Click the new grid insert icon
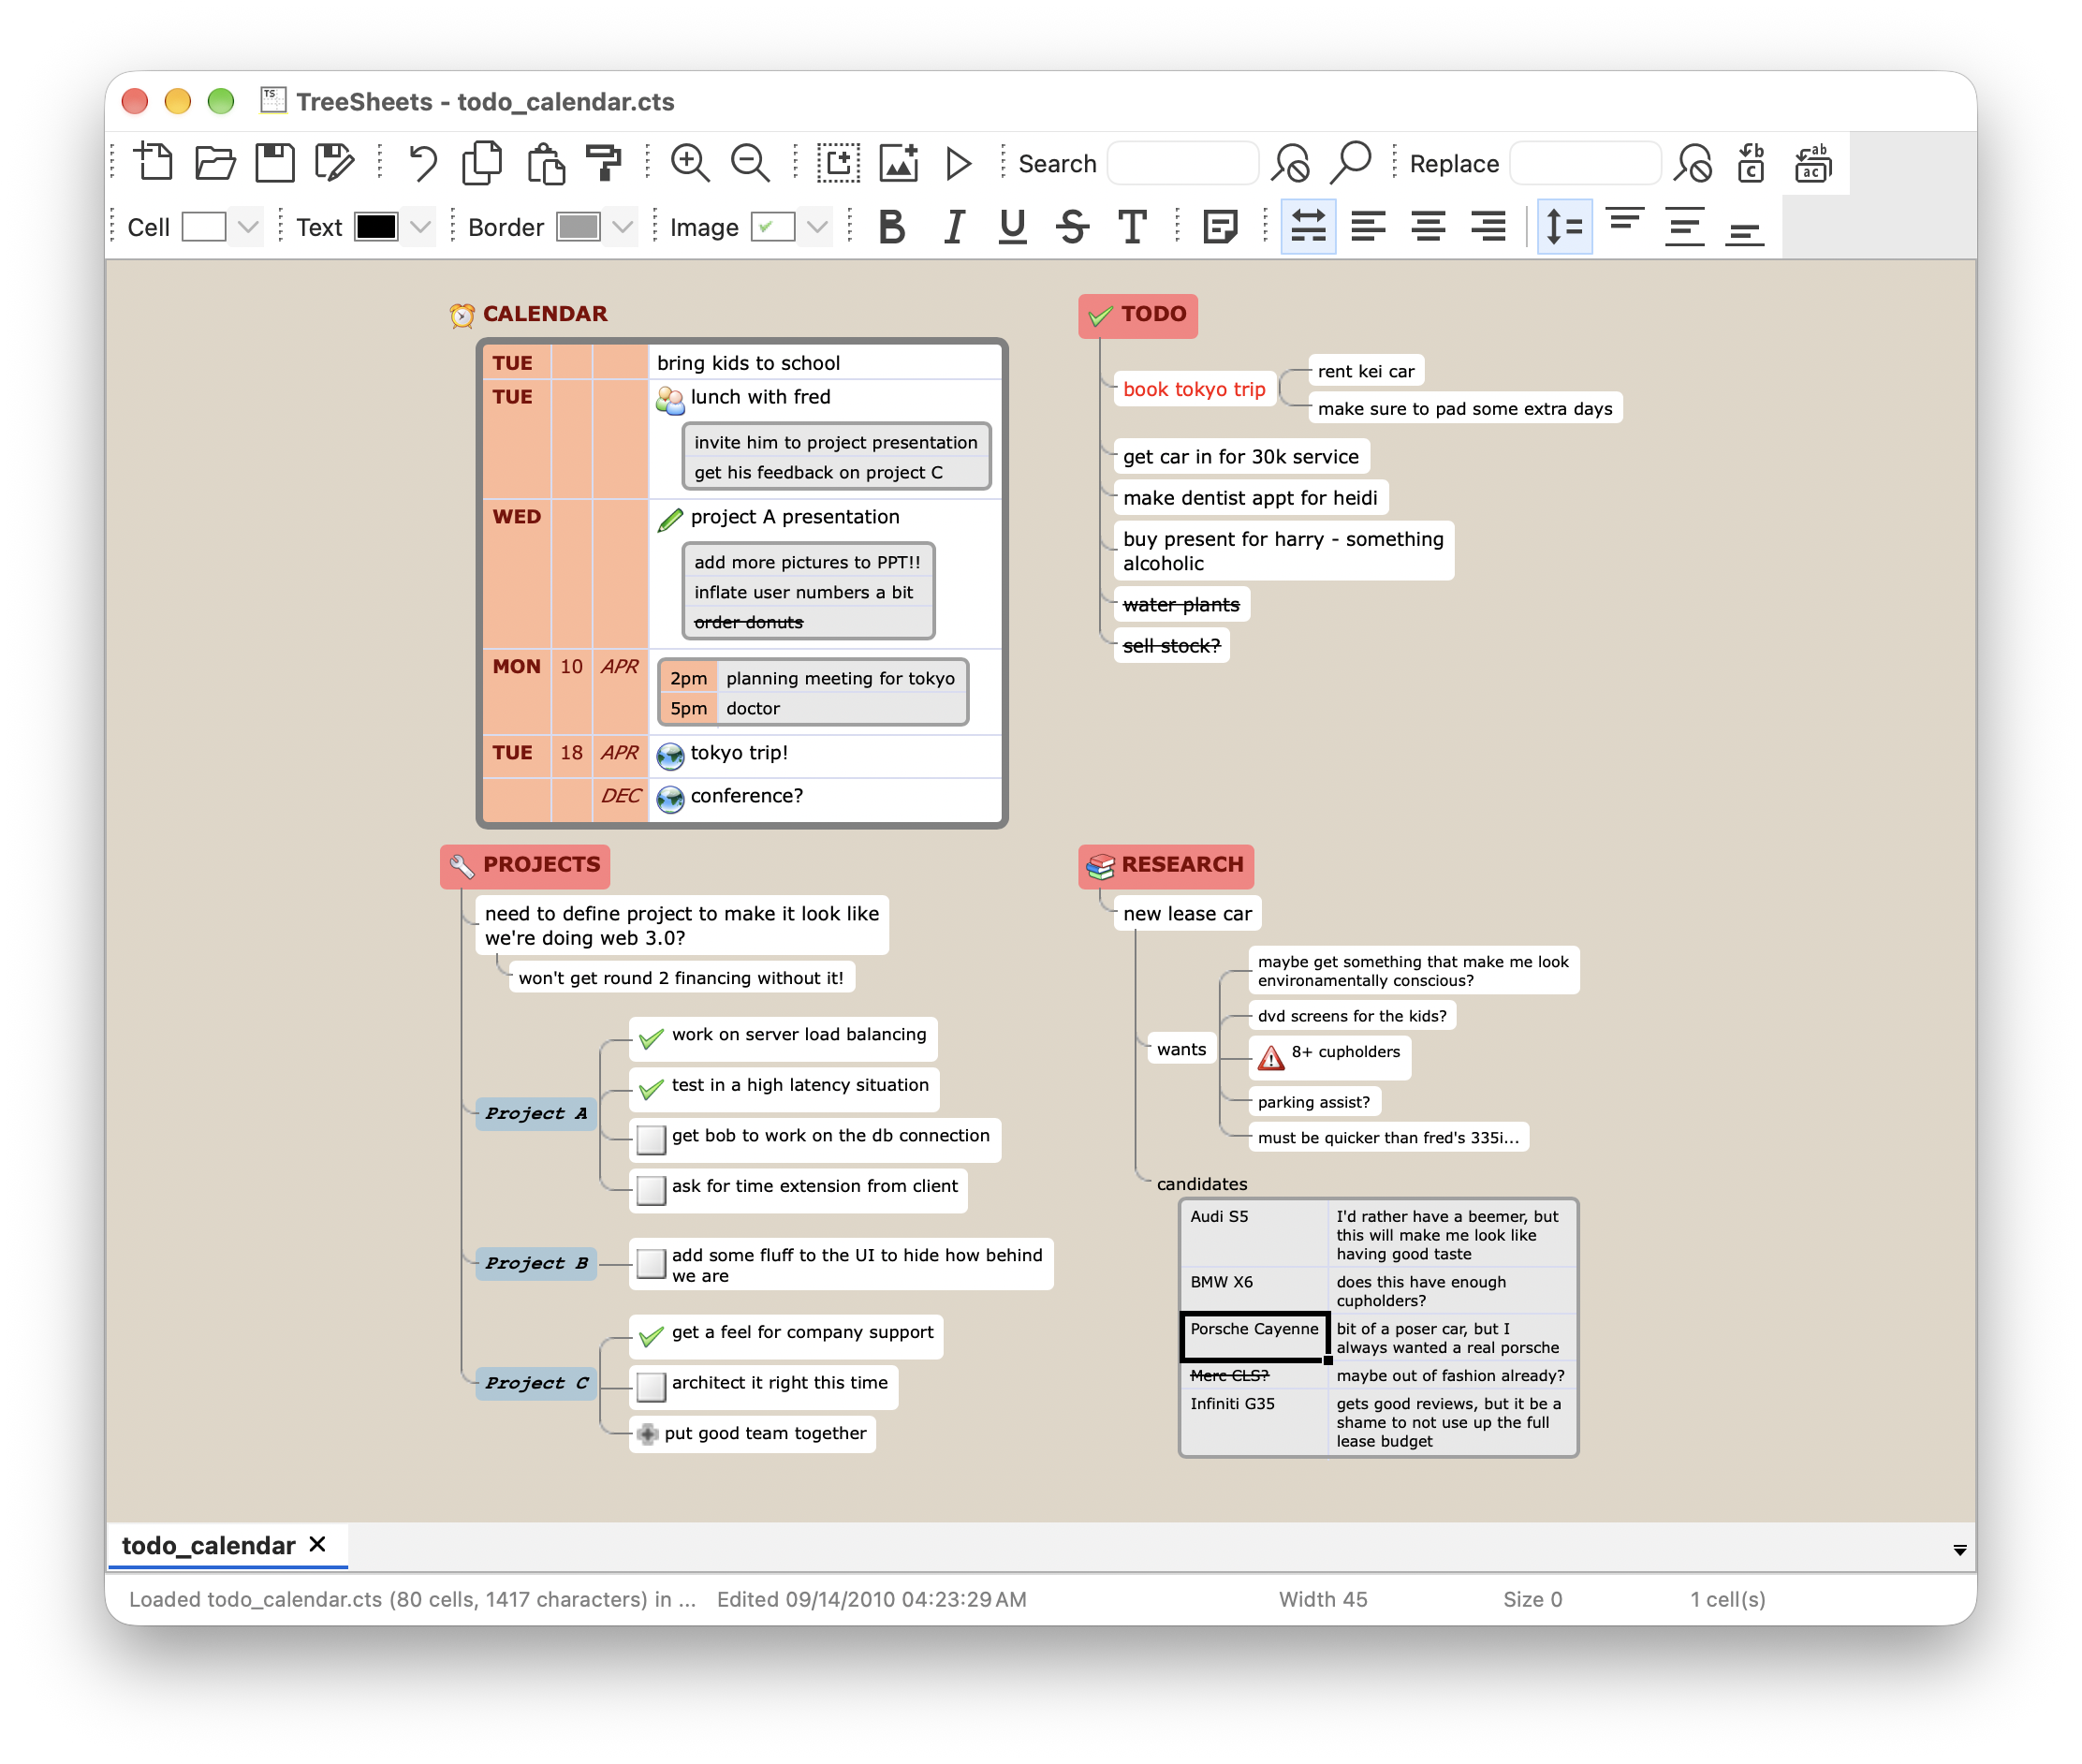Screen dimensions: 2082x1764 [838, 162]
